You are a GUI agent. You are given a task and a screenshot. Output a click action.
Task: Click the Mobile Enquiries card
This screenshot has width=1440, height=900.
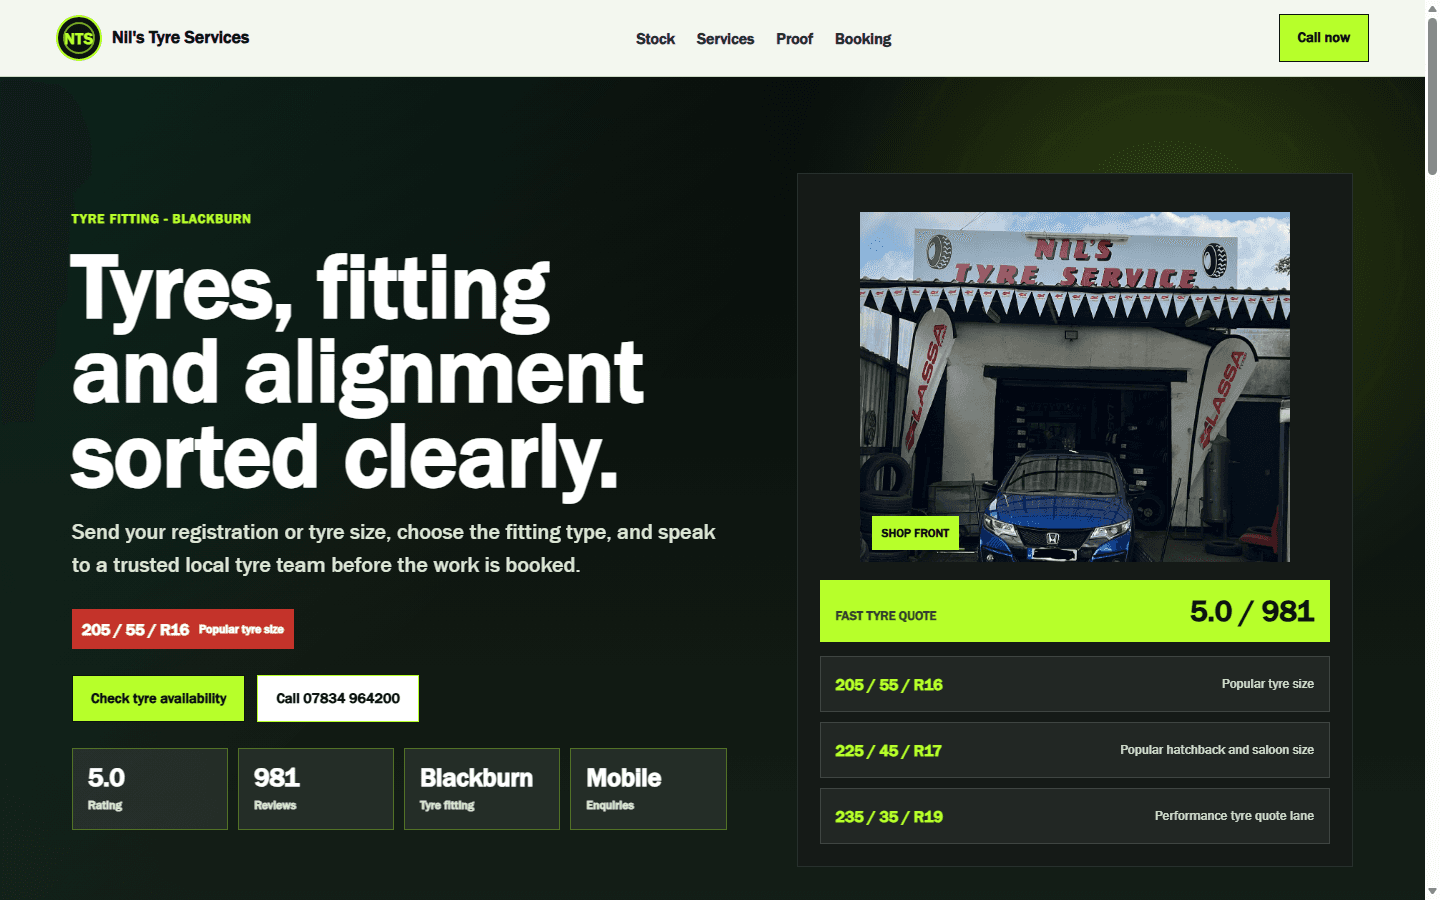[x=648, y=789]
